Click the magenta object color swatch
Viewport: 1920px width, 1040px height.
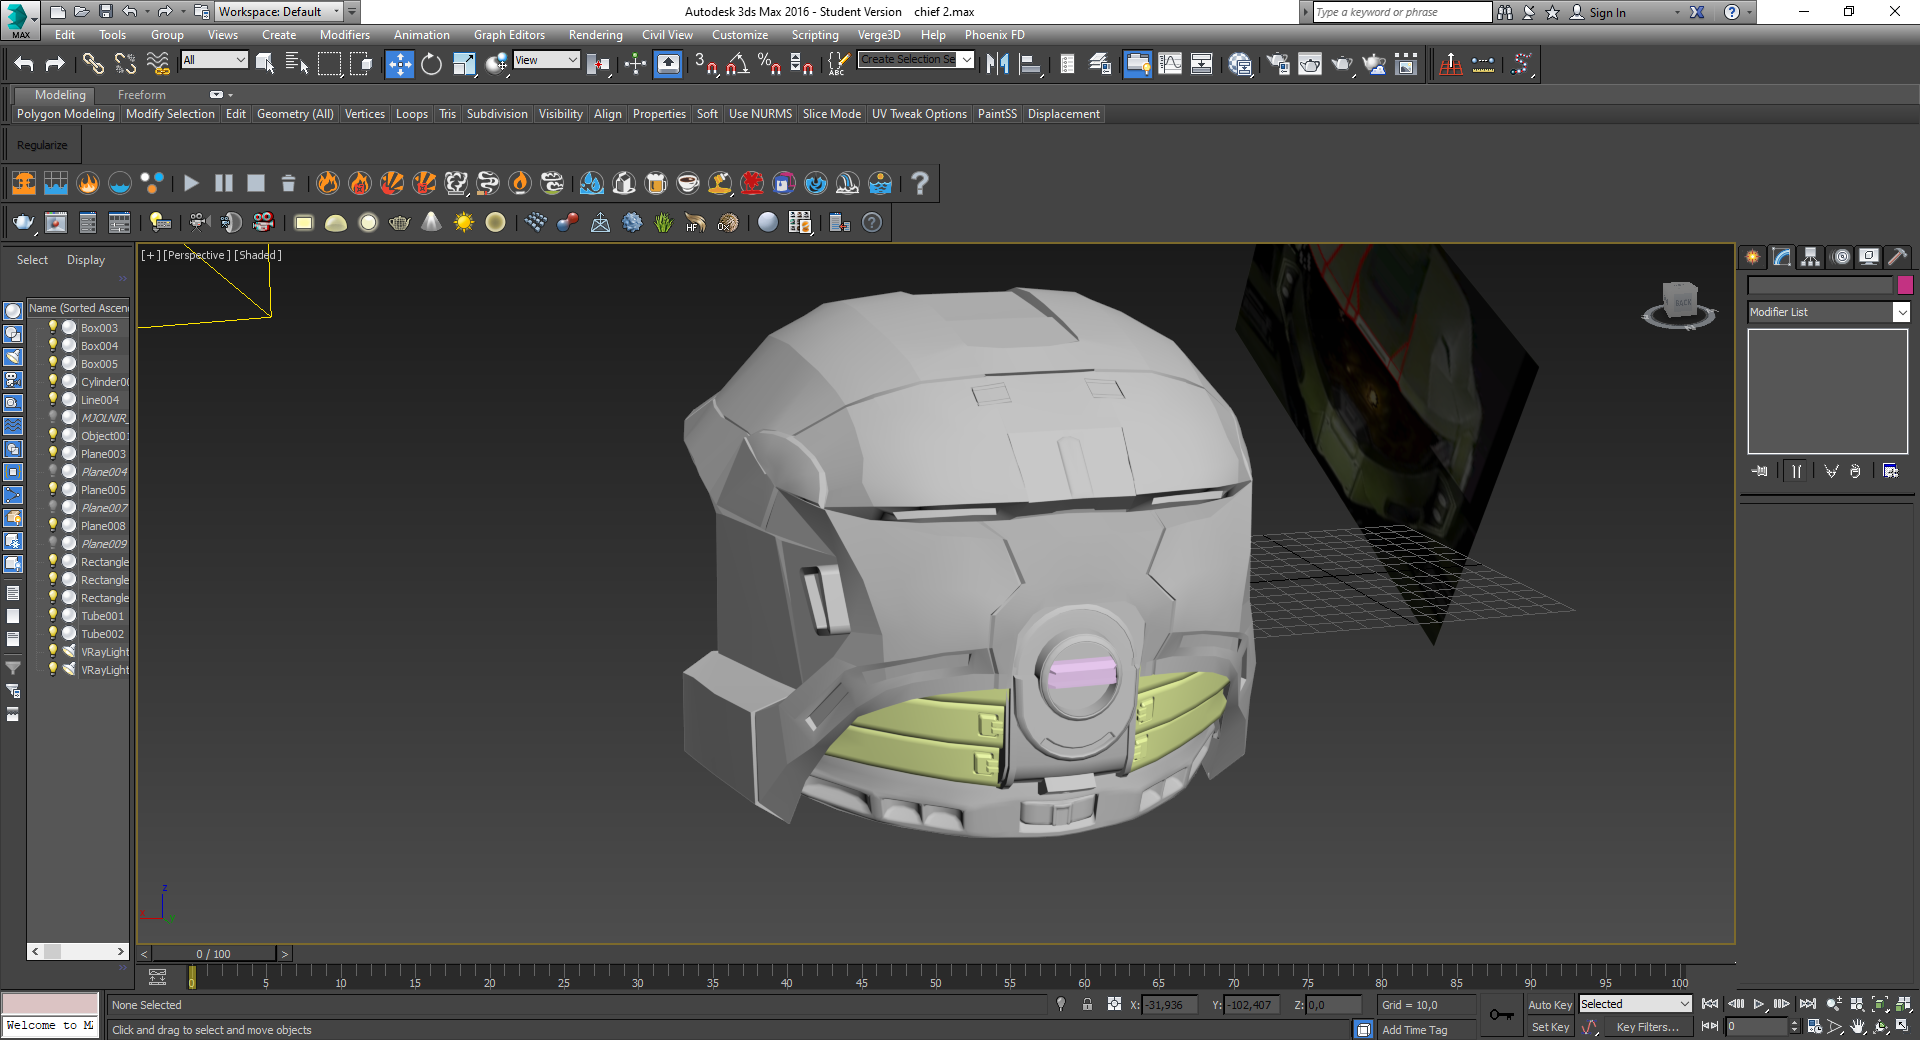pyautogui.click(x=1905, y=285)
